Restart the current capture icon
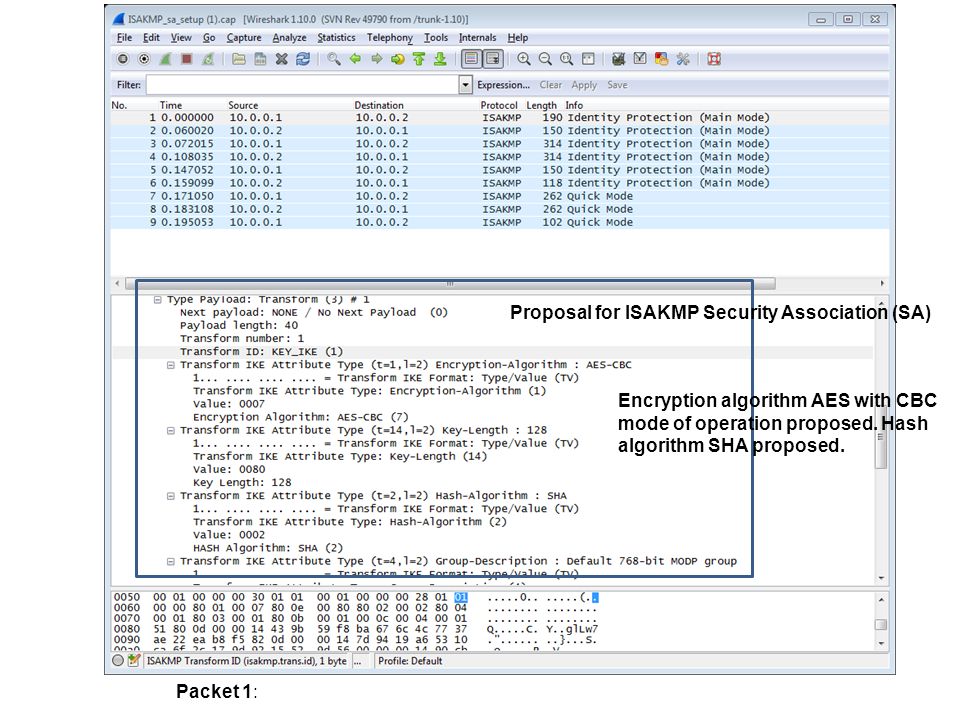Viewport: 960px width, 720px height. point(208,59)
